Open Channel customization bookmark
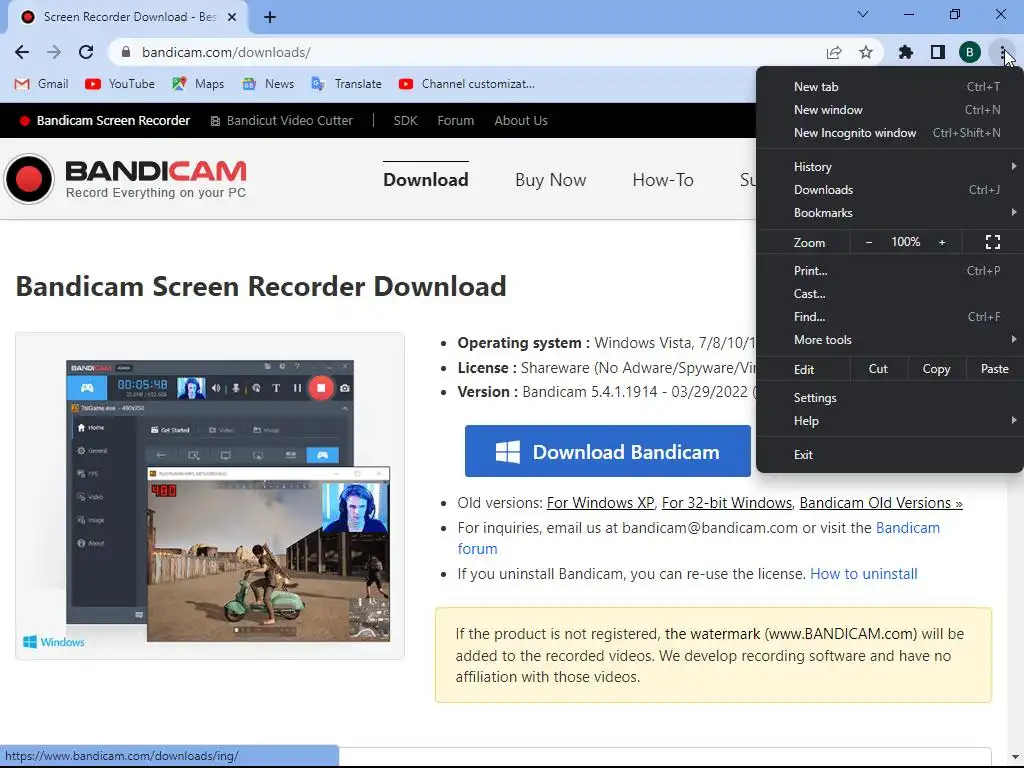The image size is (1024, 768). tap(467, 84)
